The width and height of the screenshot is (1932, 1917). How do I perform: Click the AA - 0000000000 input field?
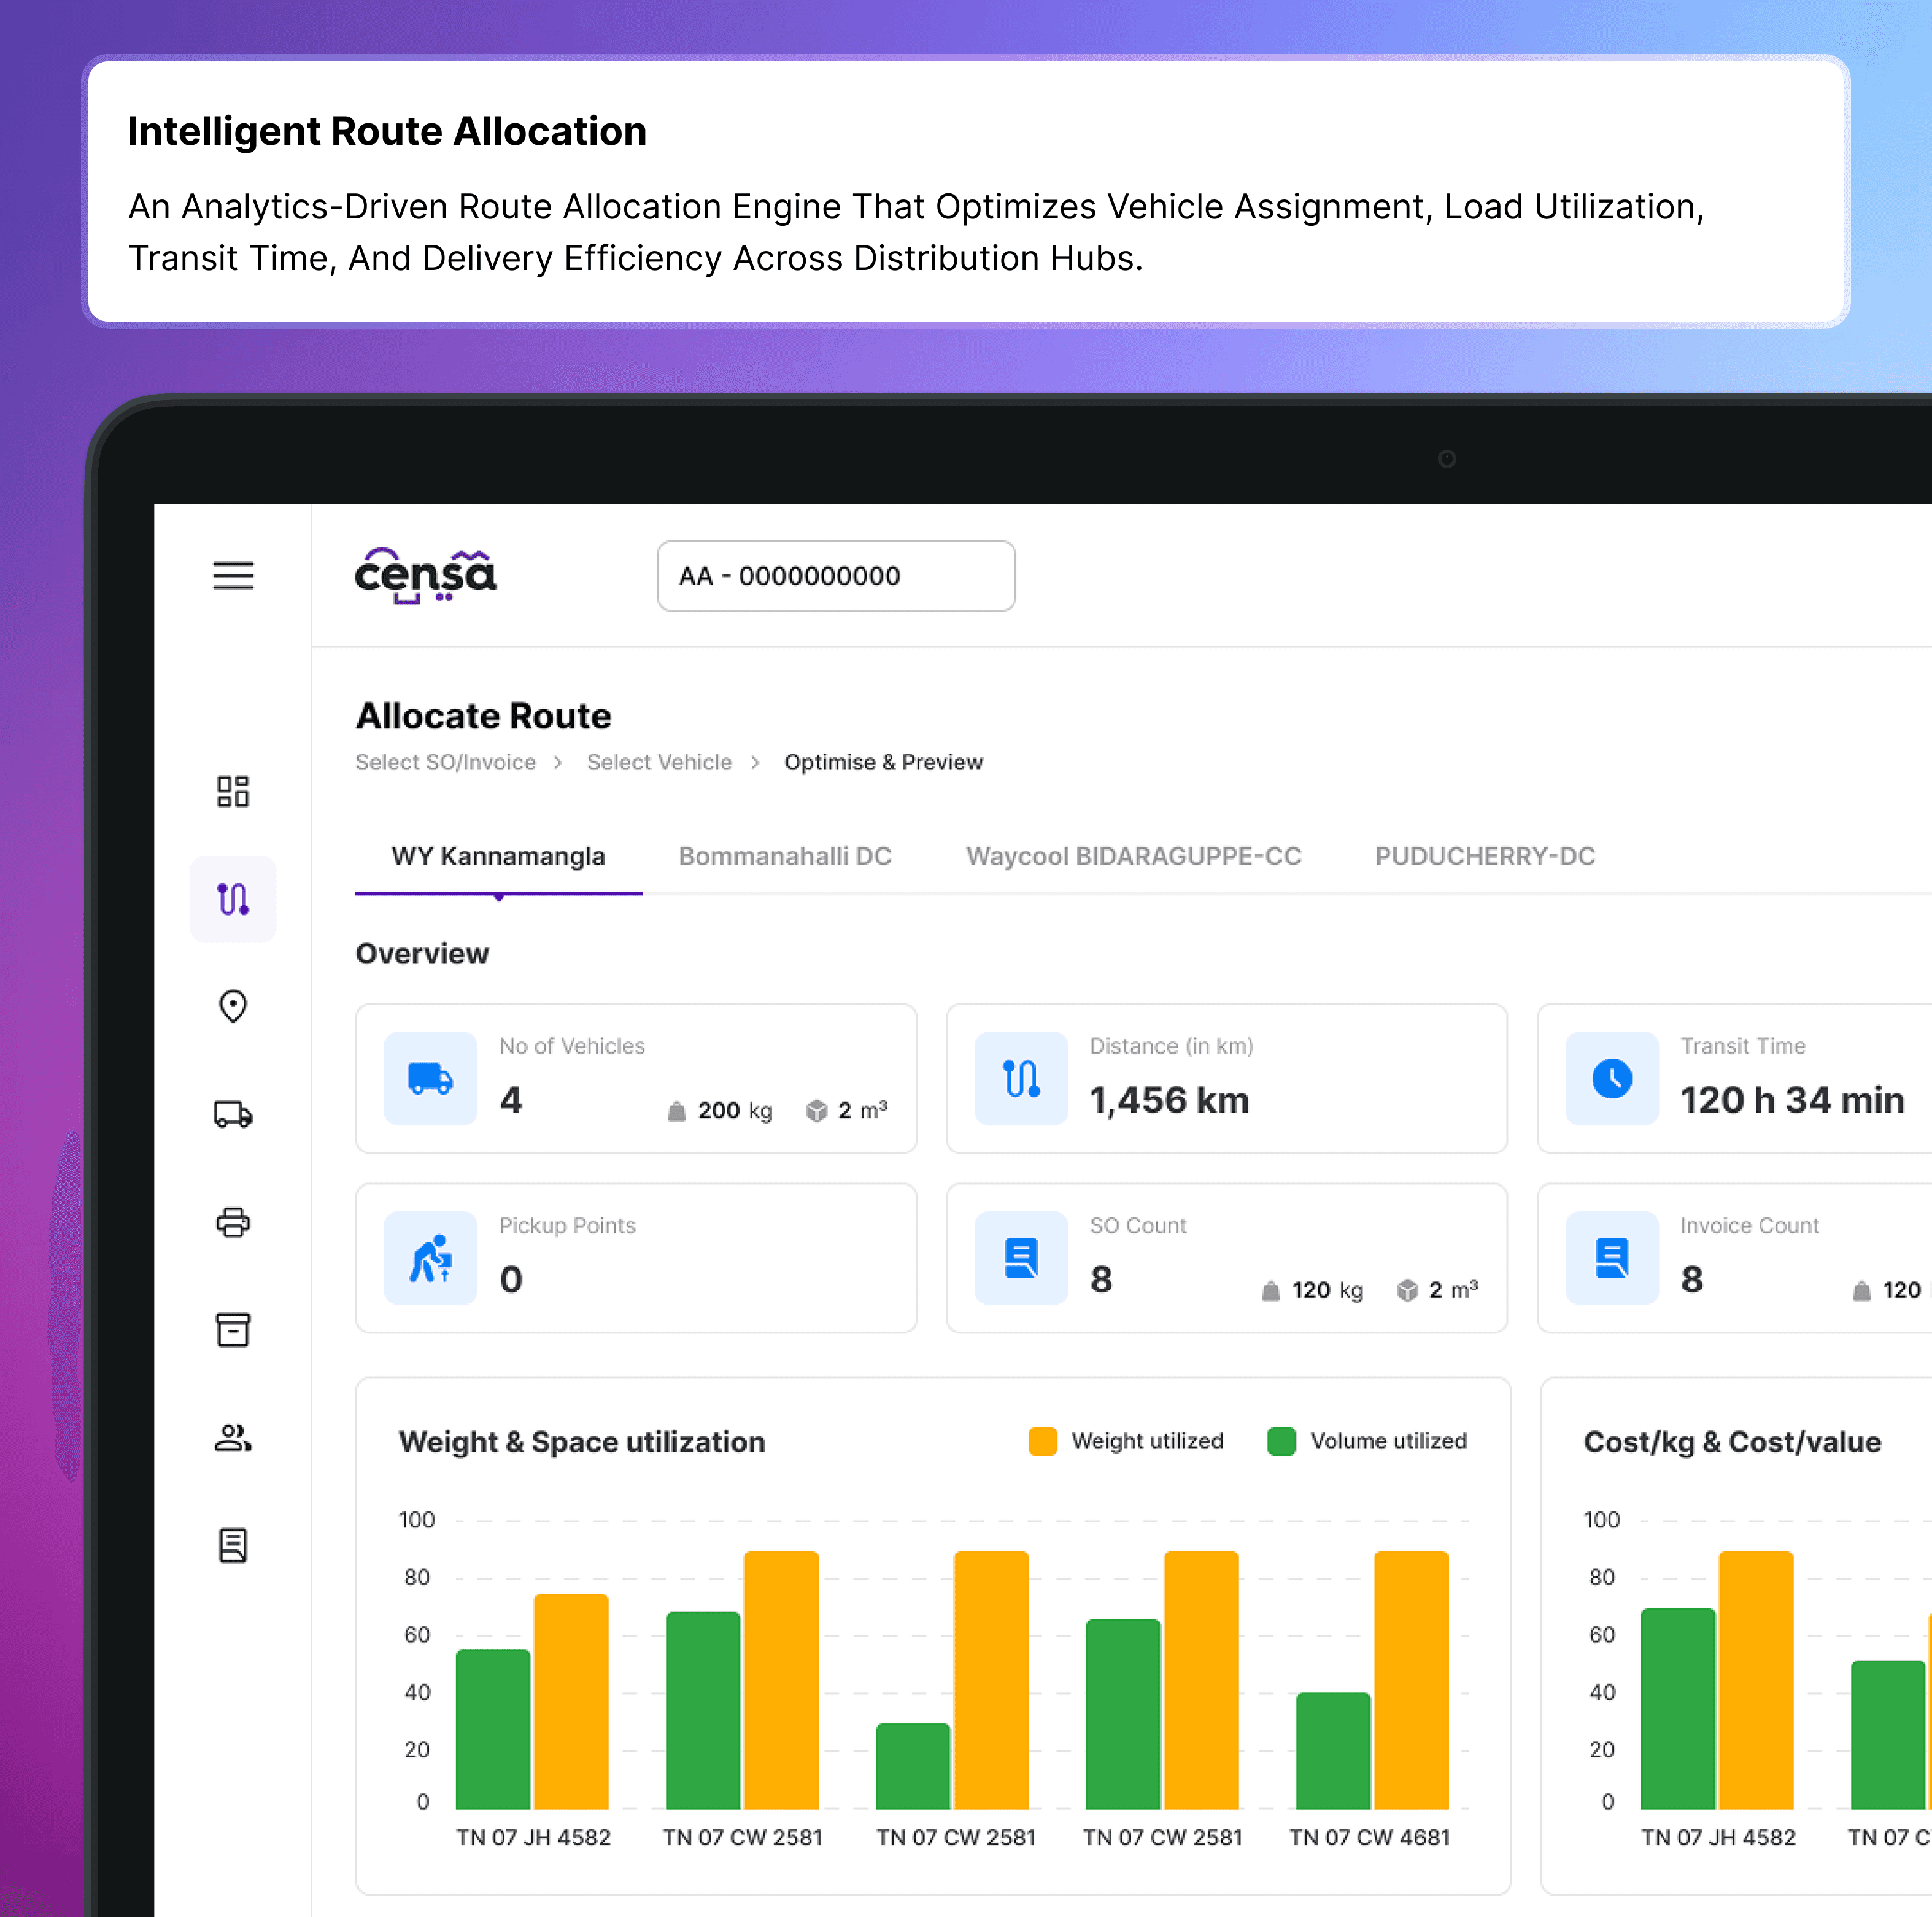coord(836,576)
